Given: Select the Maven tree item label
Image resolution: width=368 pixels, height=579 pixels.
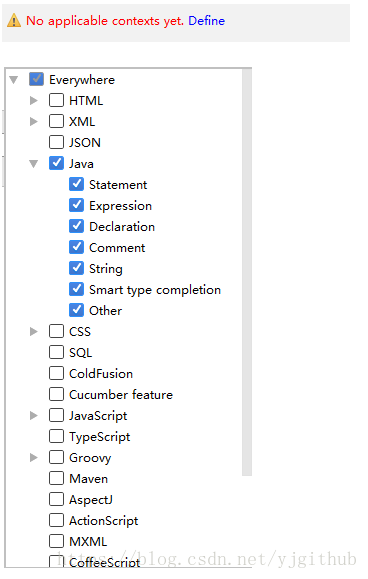Looking at the screenshot, I should [89, 479].
